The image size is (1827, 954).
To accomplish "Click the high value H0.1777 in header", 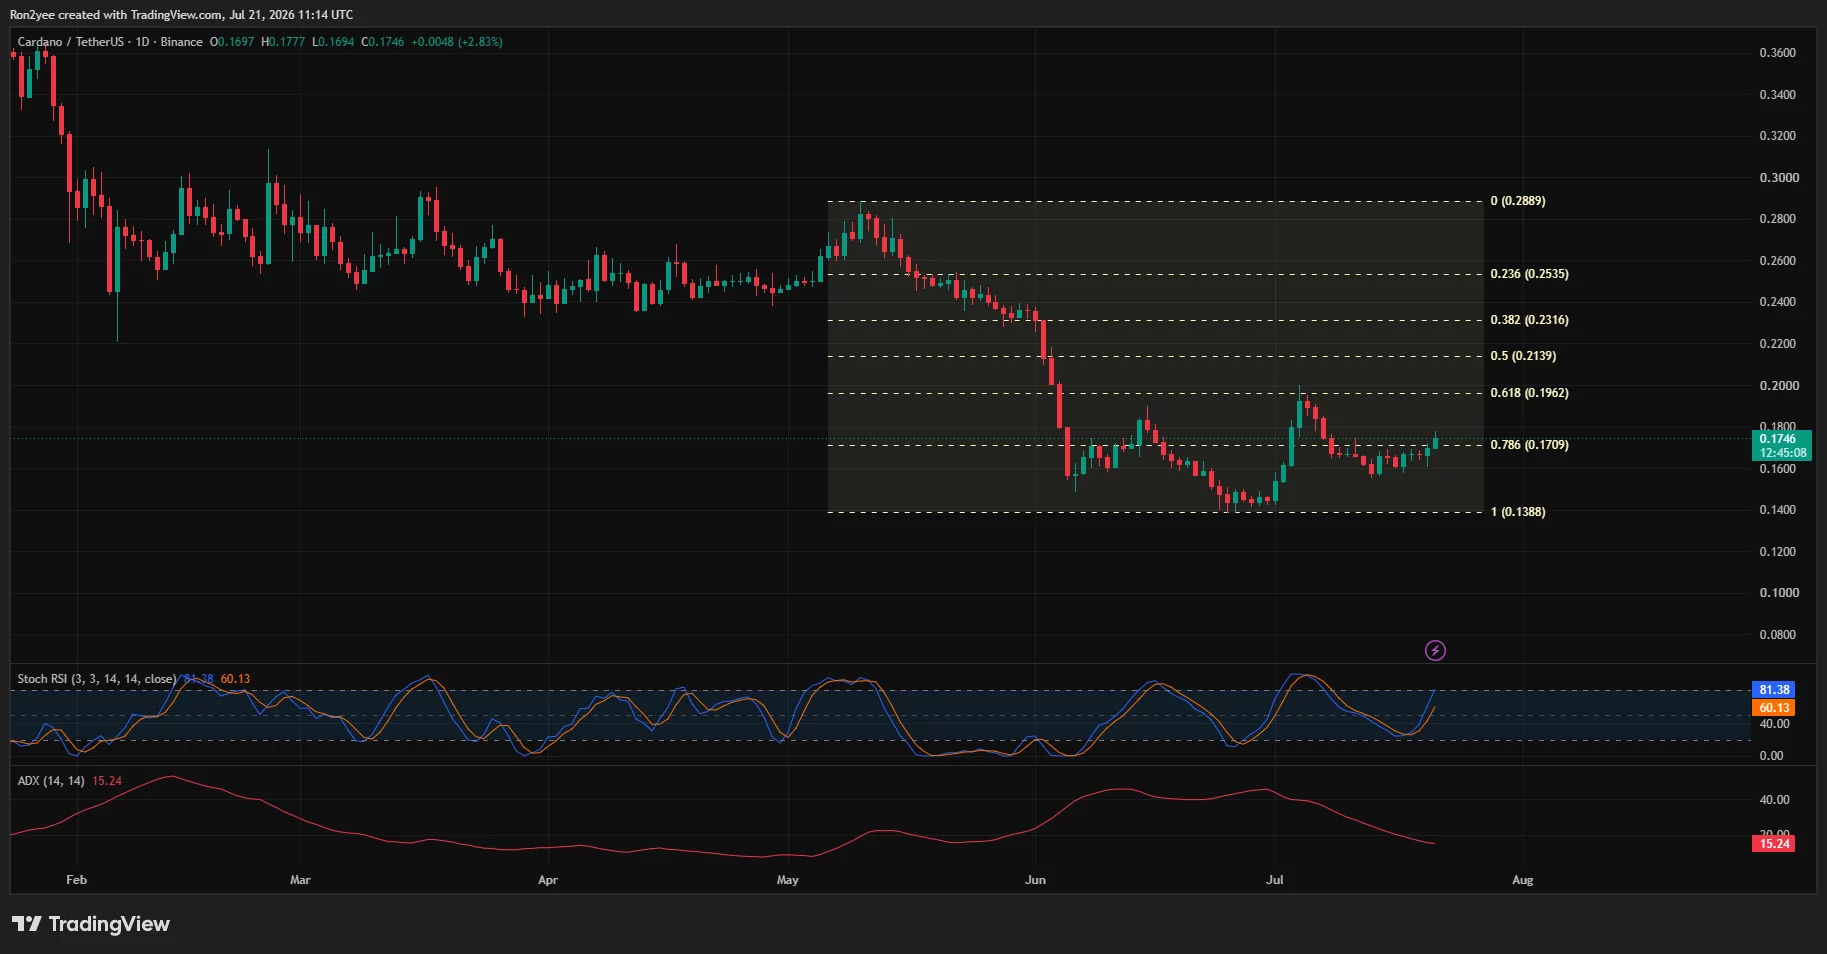I will 283,42.
